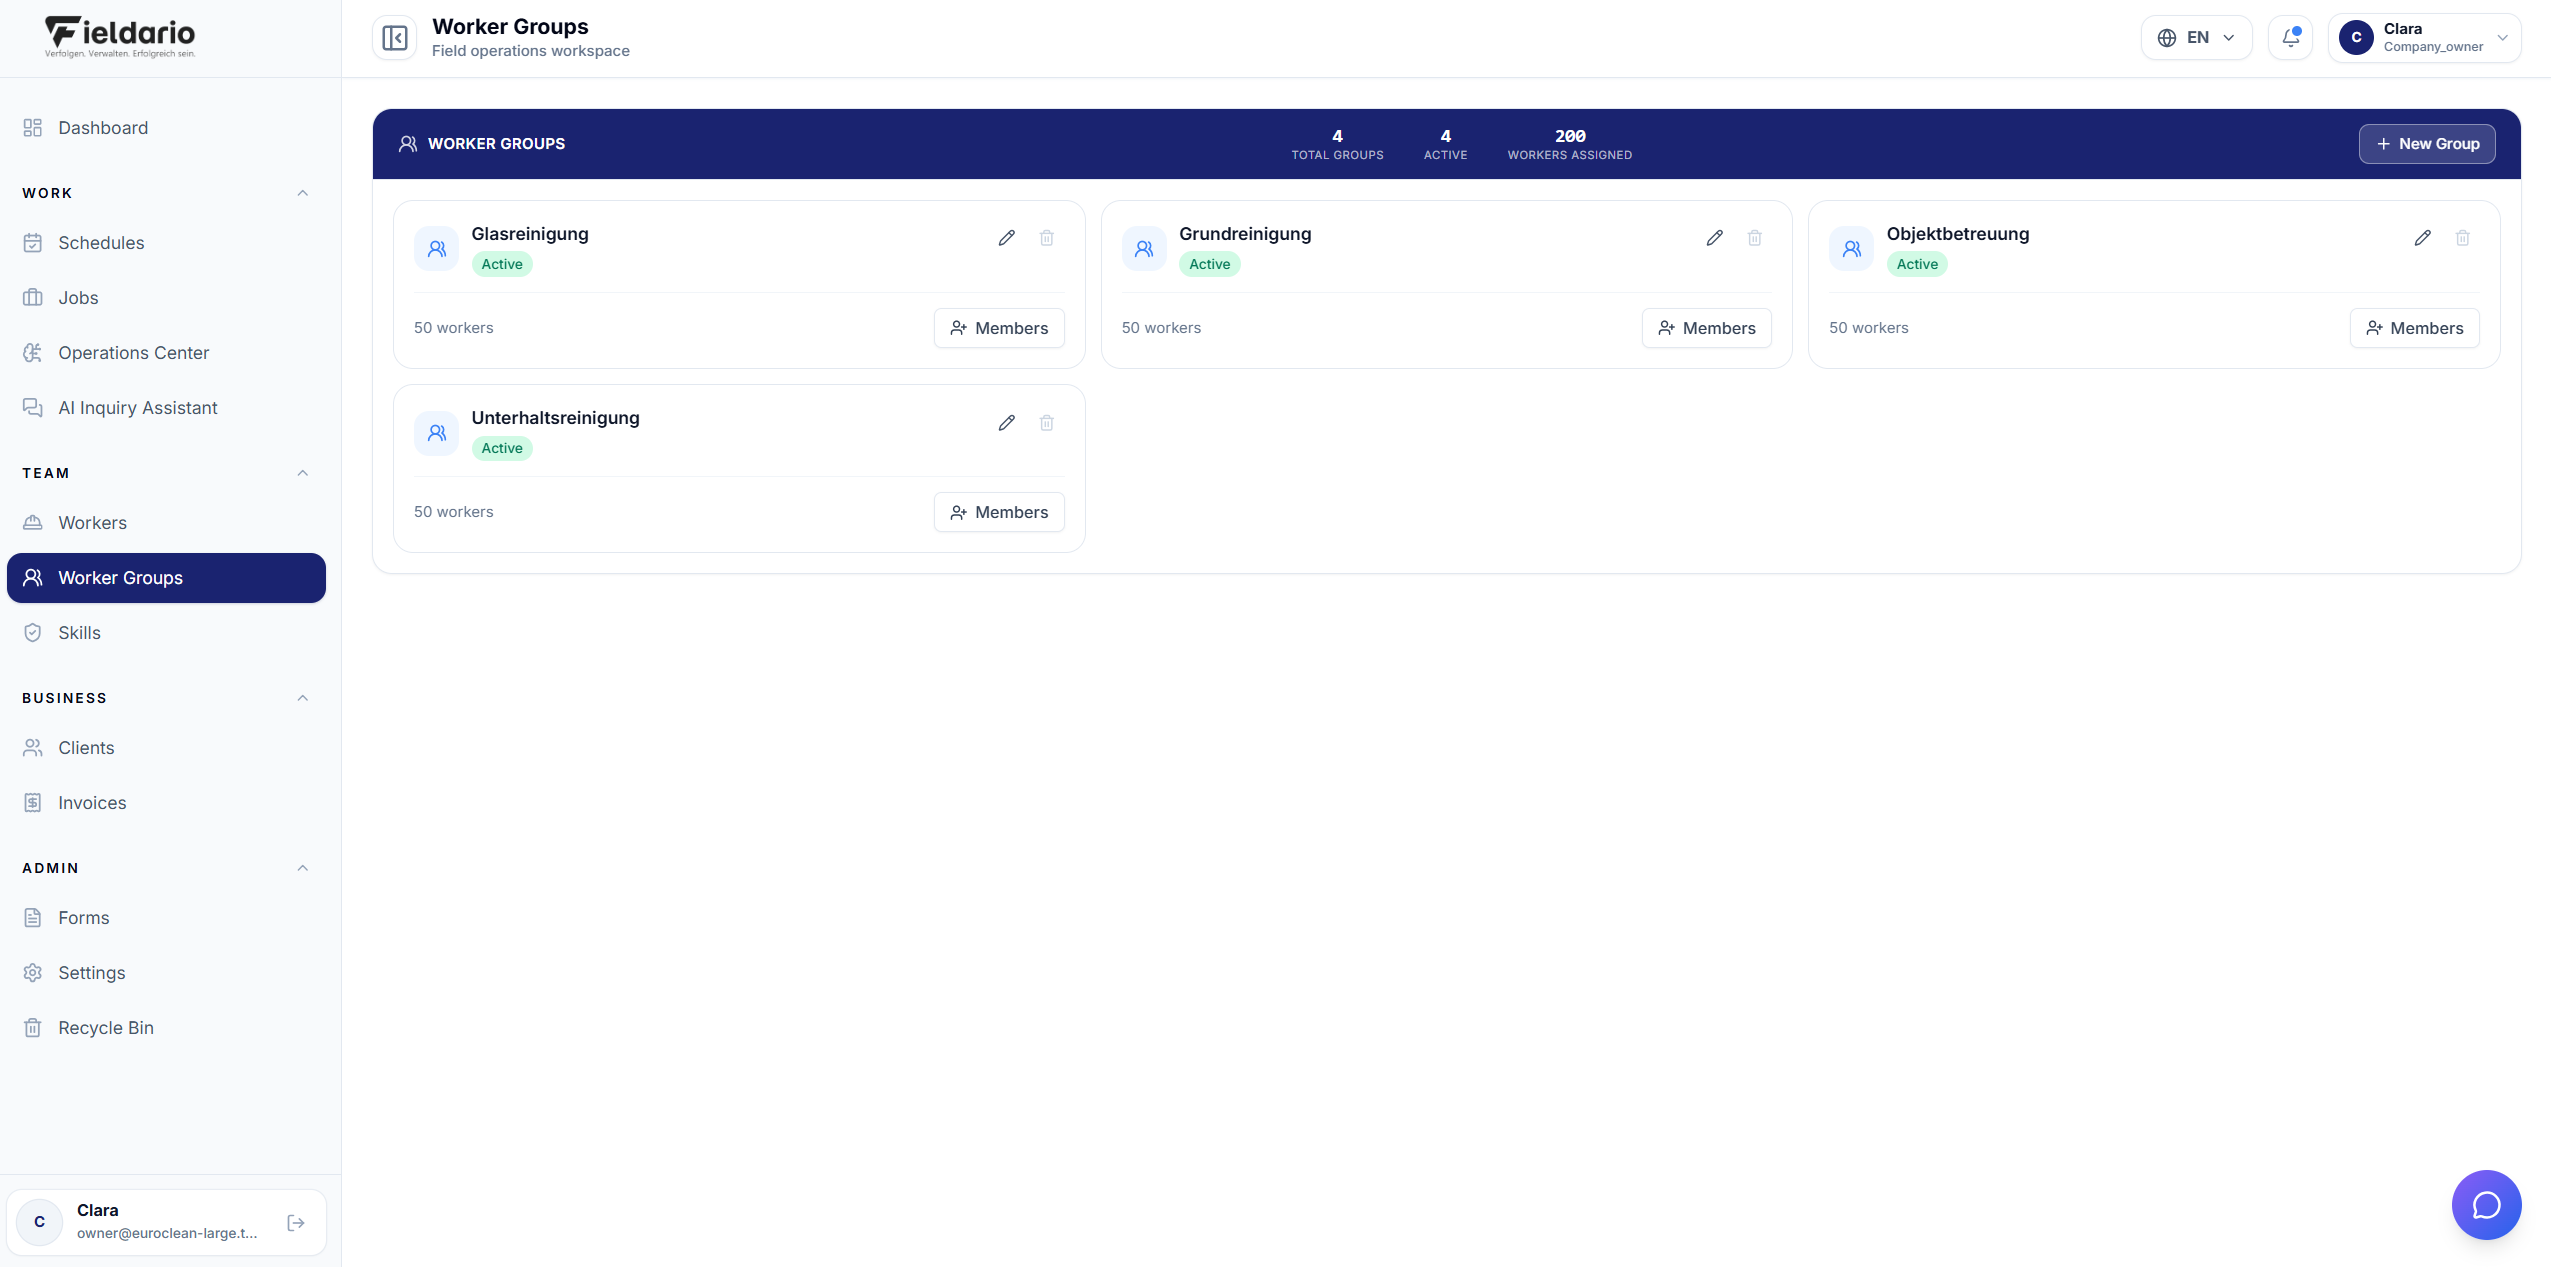Click the Grundreinigung group avatar icon
This screenshot has height=1267, width=2551.
1144,249
